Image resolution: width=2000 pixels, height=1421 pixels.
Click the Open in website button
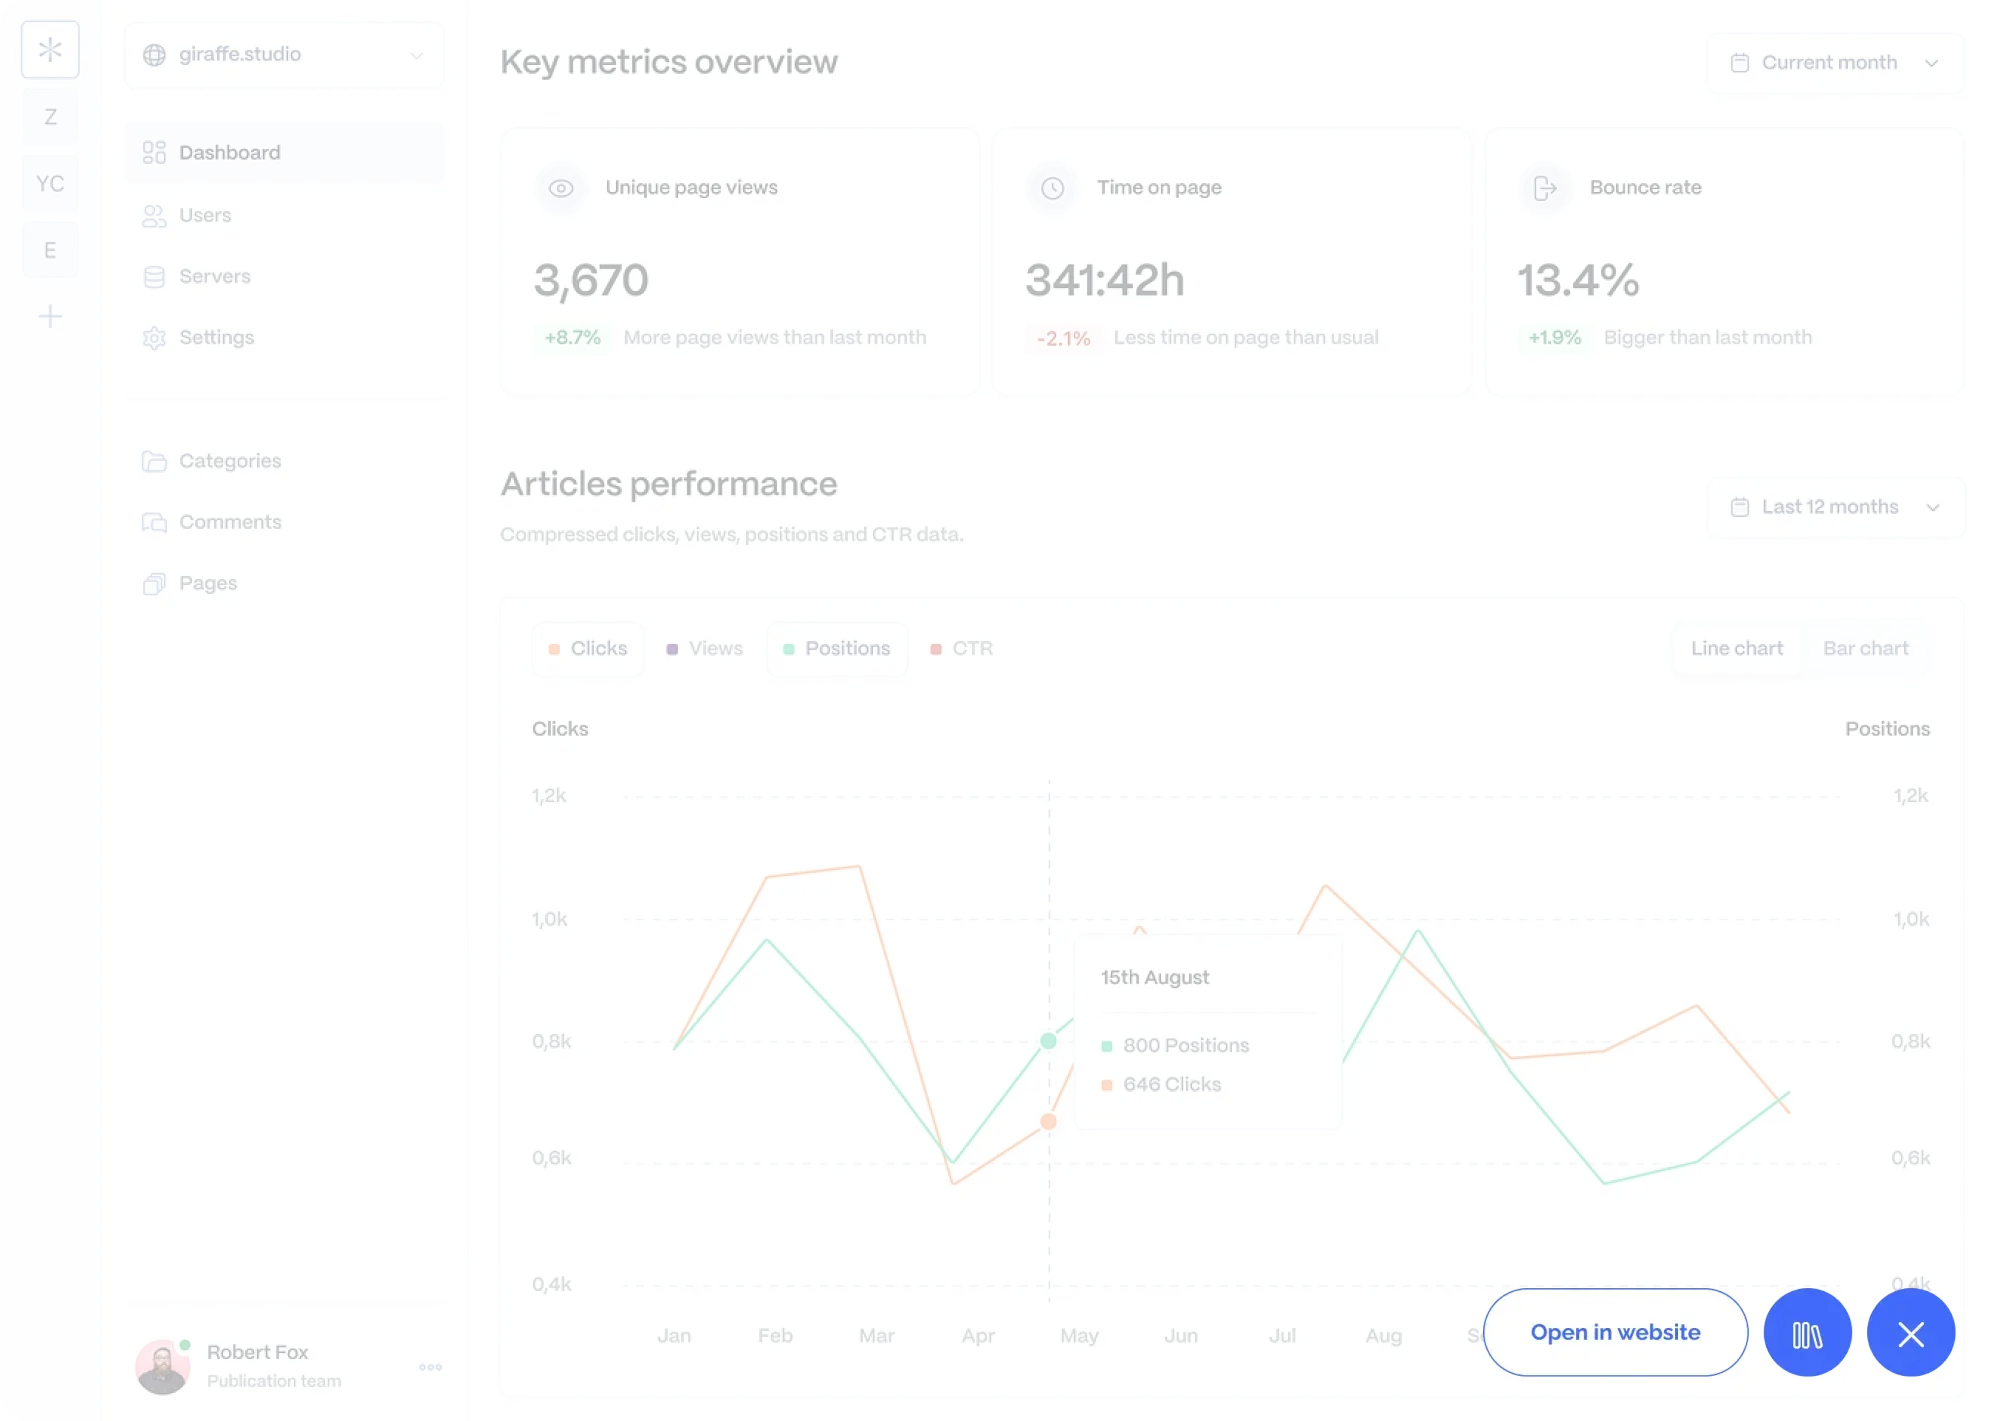[x=1615, y=1333]
